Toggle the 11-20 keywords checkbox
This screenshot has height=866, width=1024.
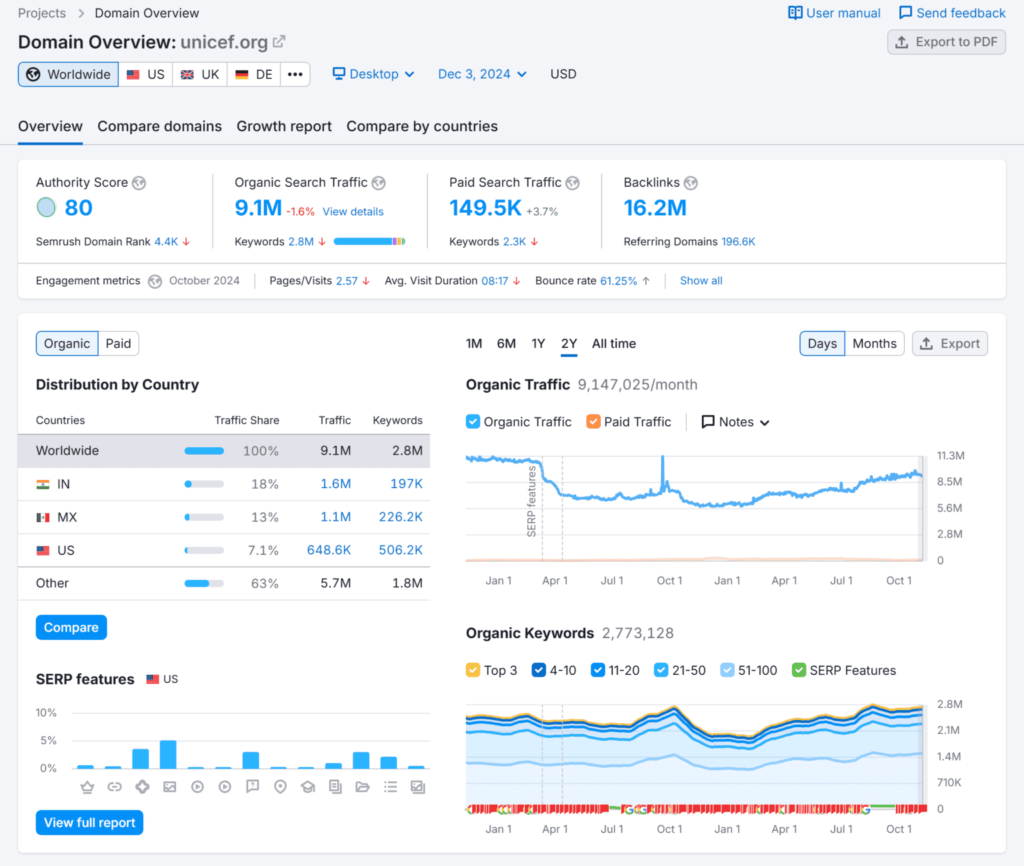click(x=598, y=670)
